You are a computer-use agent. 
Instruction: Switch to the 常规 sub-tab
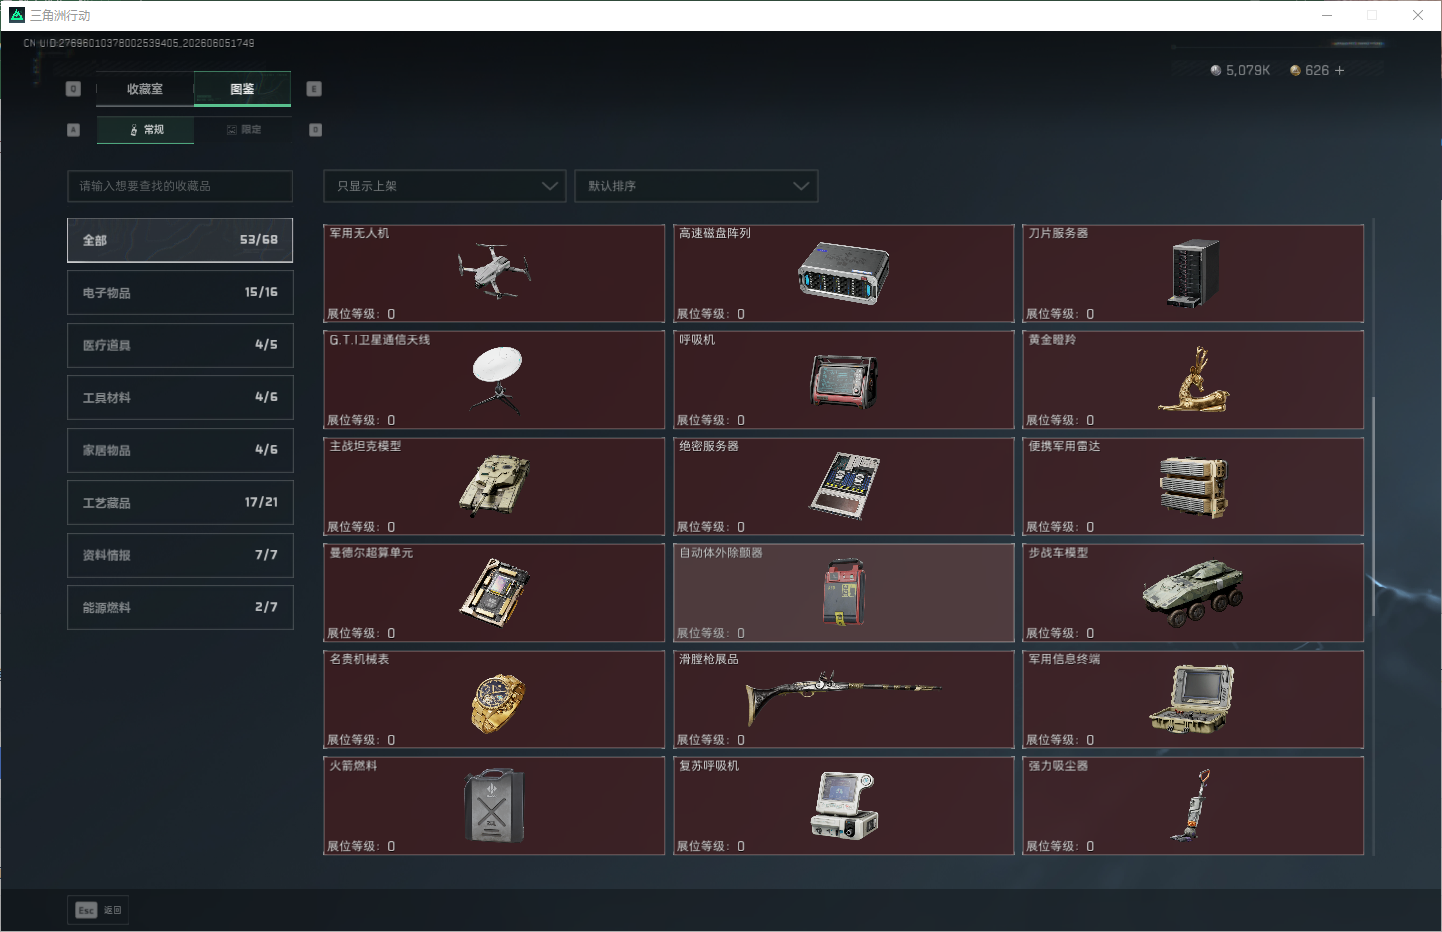[146, 130]
